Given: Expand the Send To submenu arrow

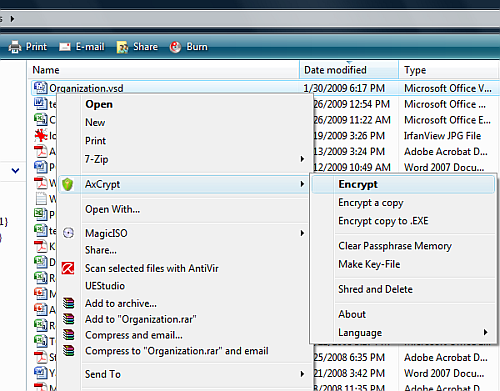Looking at the screenshot, I should click(302, 374).
